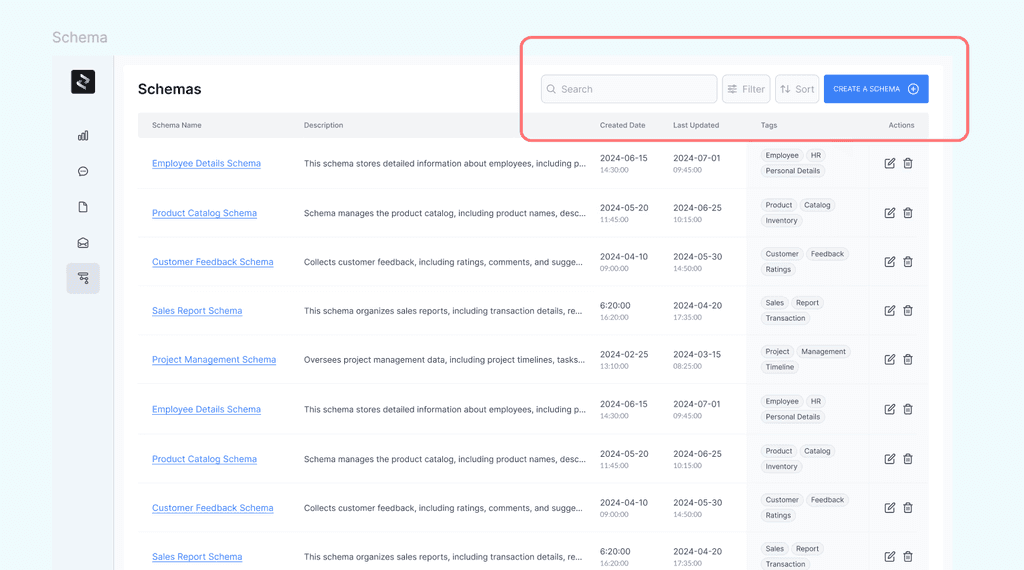Edit the second Customer Feedback Schema row
The width and height of the screenshot is (1024, 570).
coord(889,508)
